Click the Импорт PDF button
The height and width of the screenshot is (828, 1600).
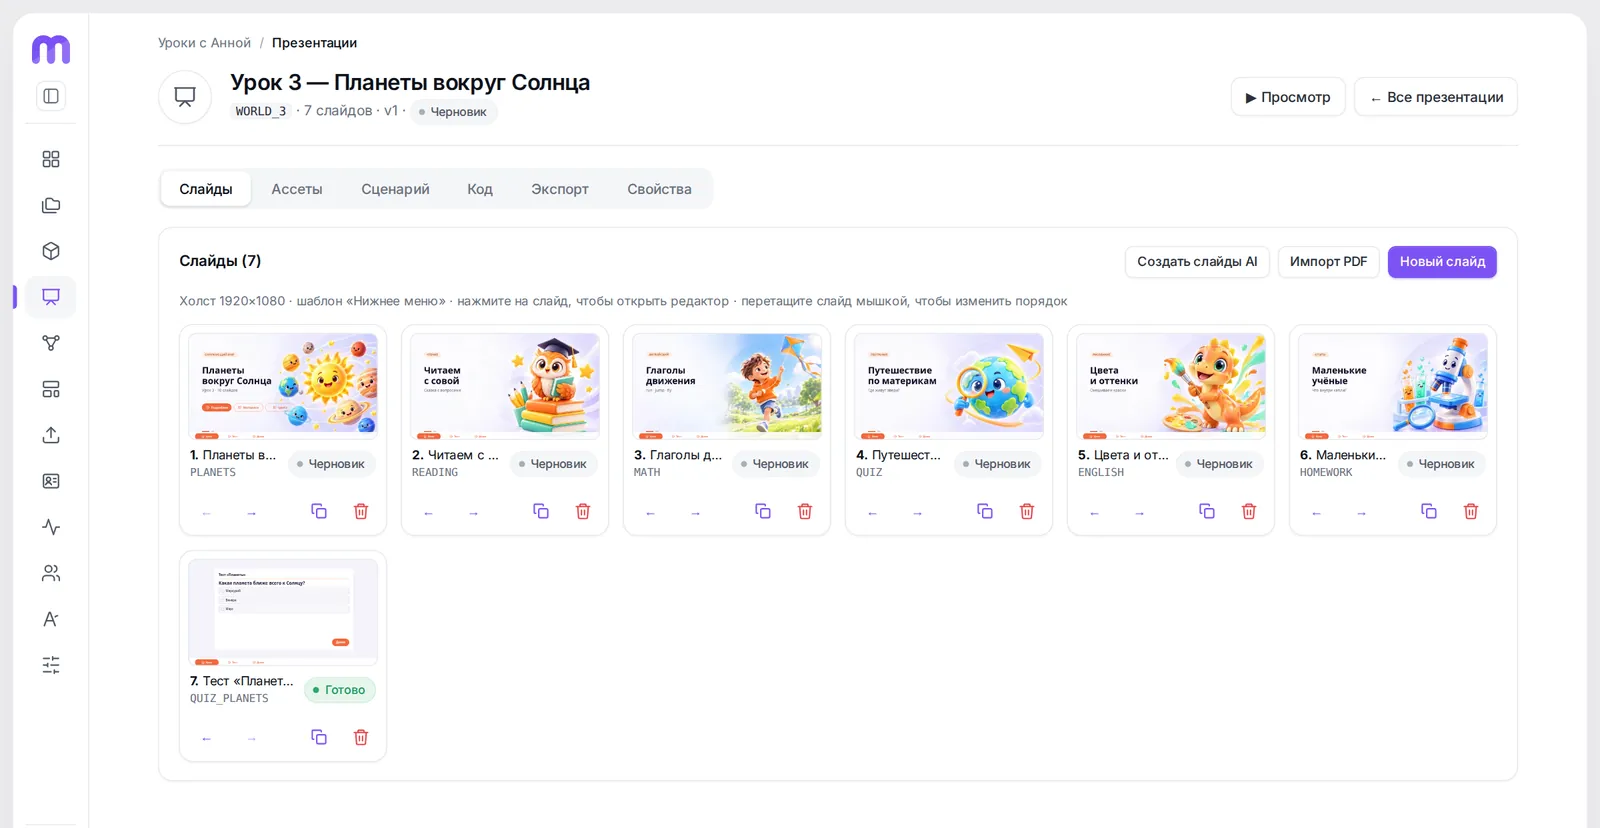click(1328, 262)
